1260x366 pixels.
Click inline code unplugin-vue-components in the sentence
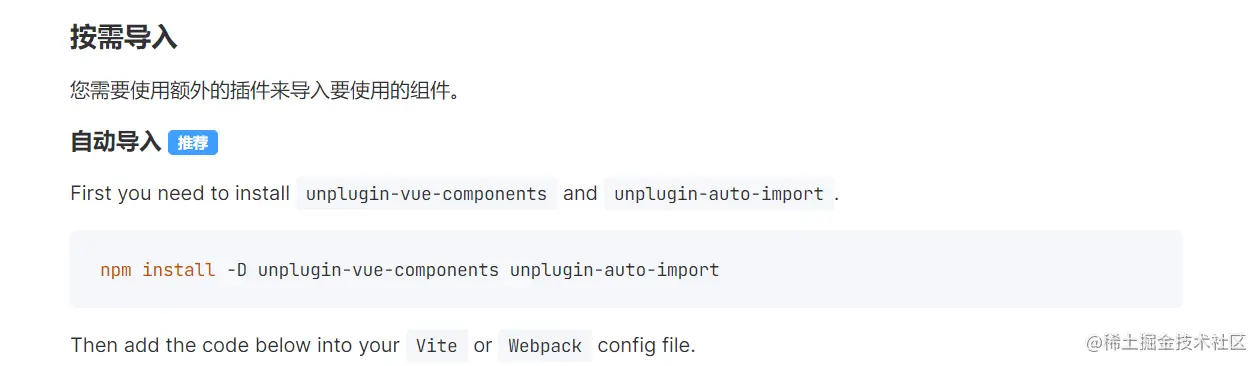click(427, 194)
